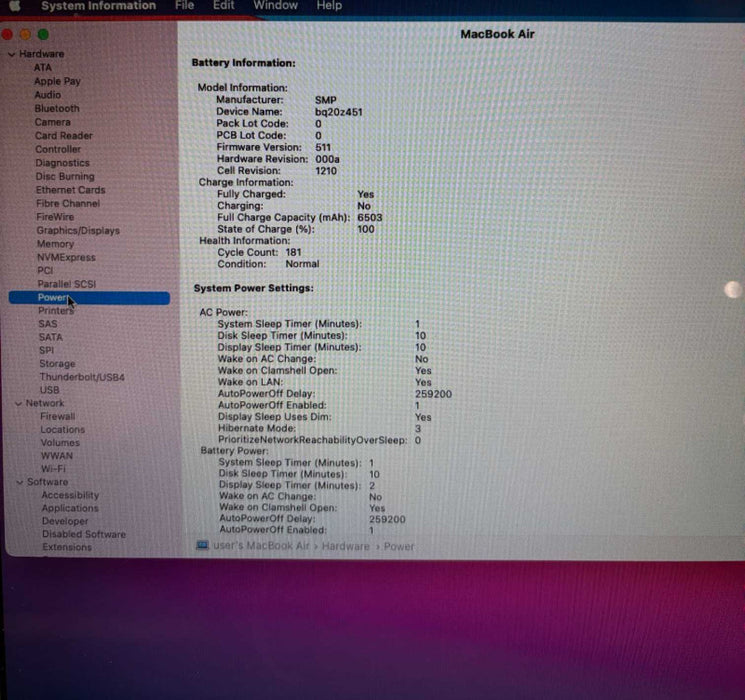Screen dimensions: 745x700
Task: Select WWAN under Network
Action: coord(57,456)
